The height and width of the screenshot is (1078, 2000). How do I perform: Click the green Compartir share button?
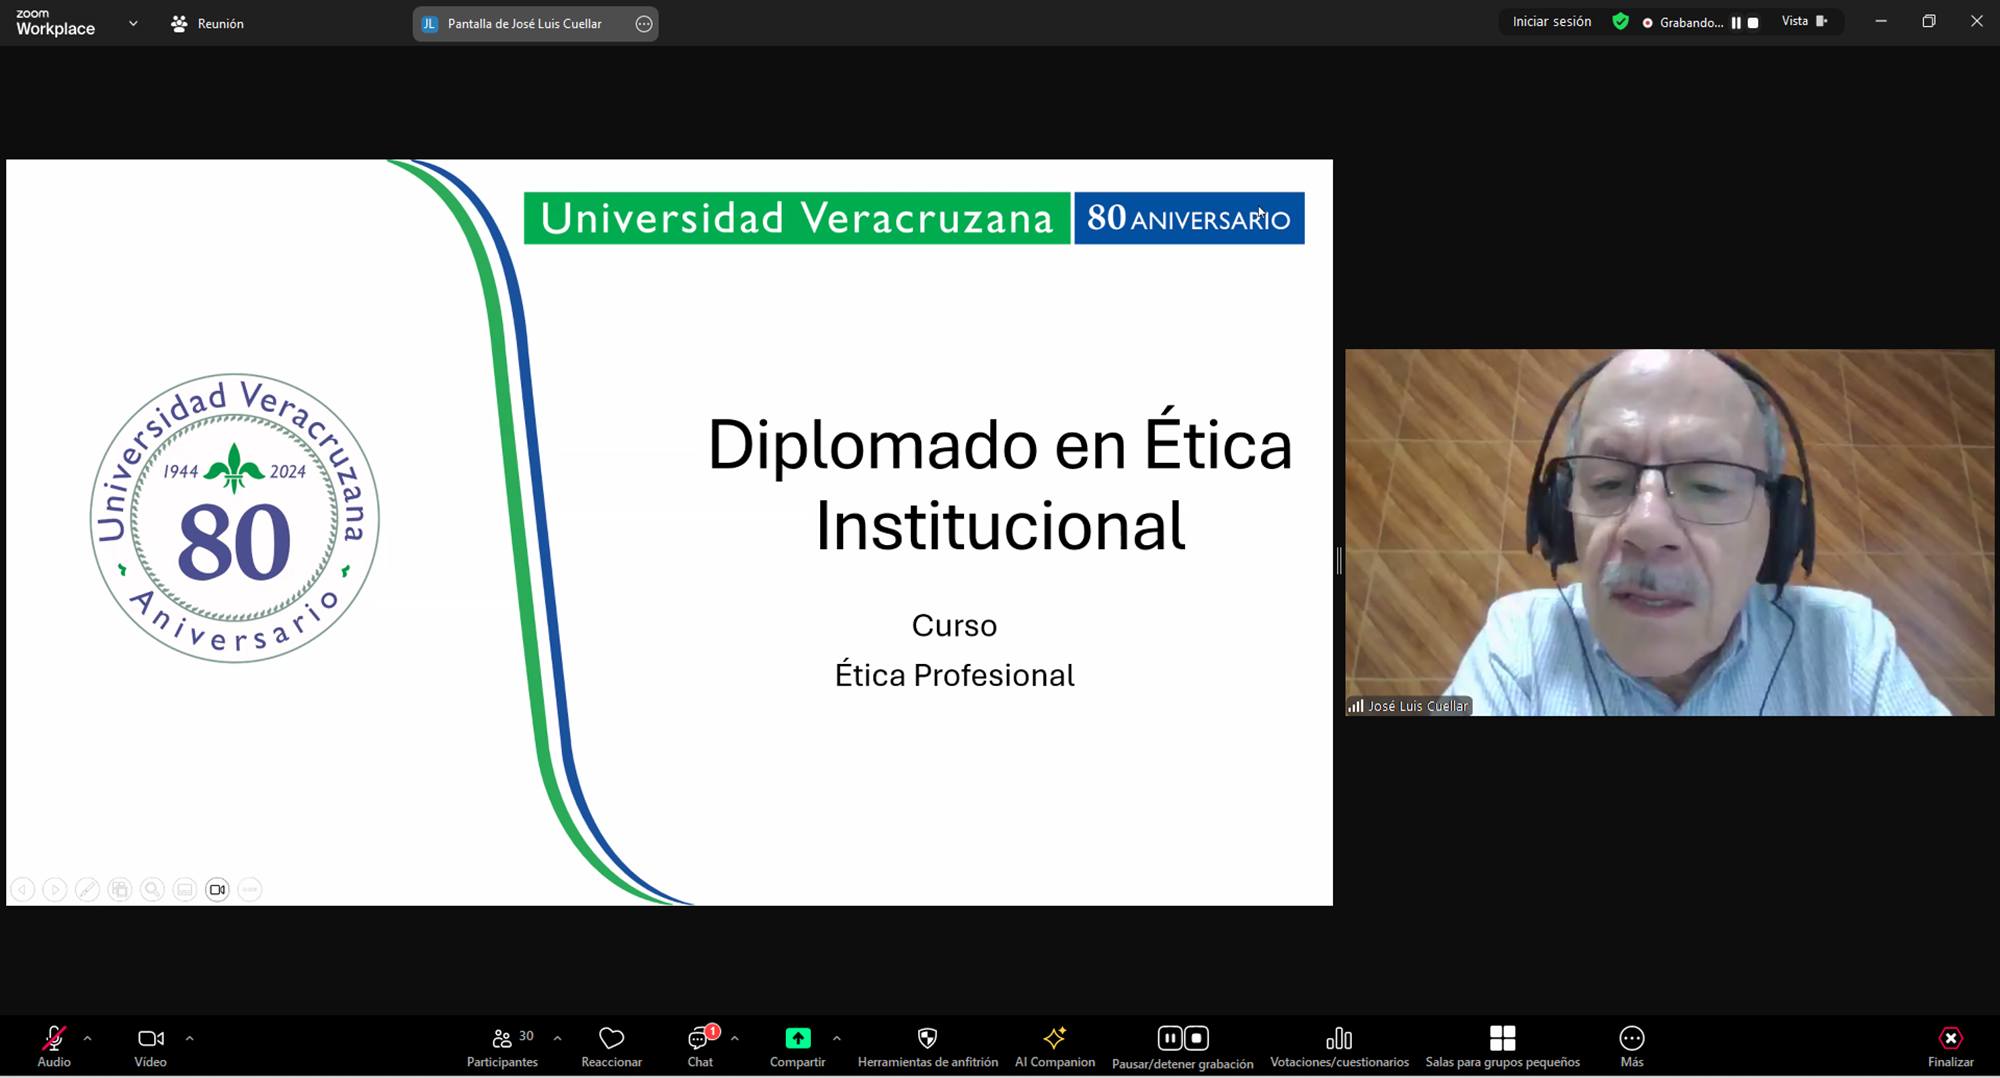(x=797, y=1046)
